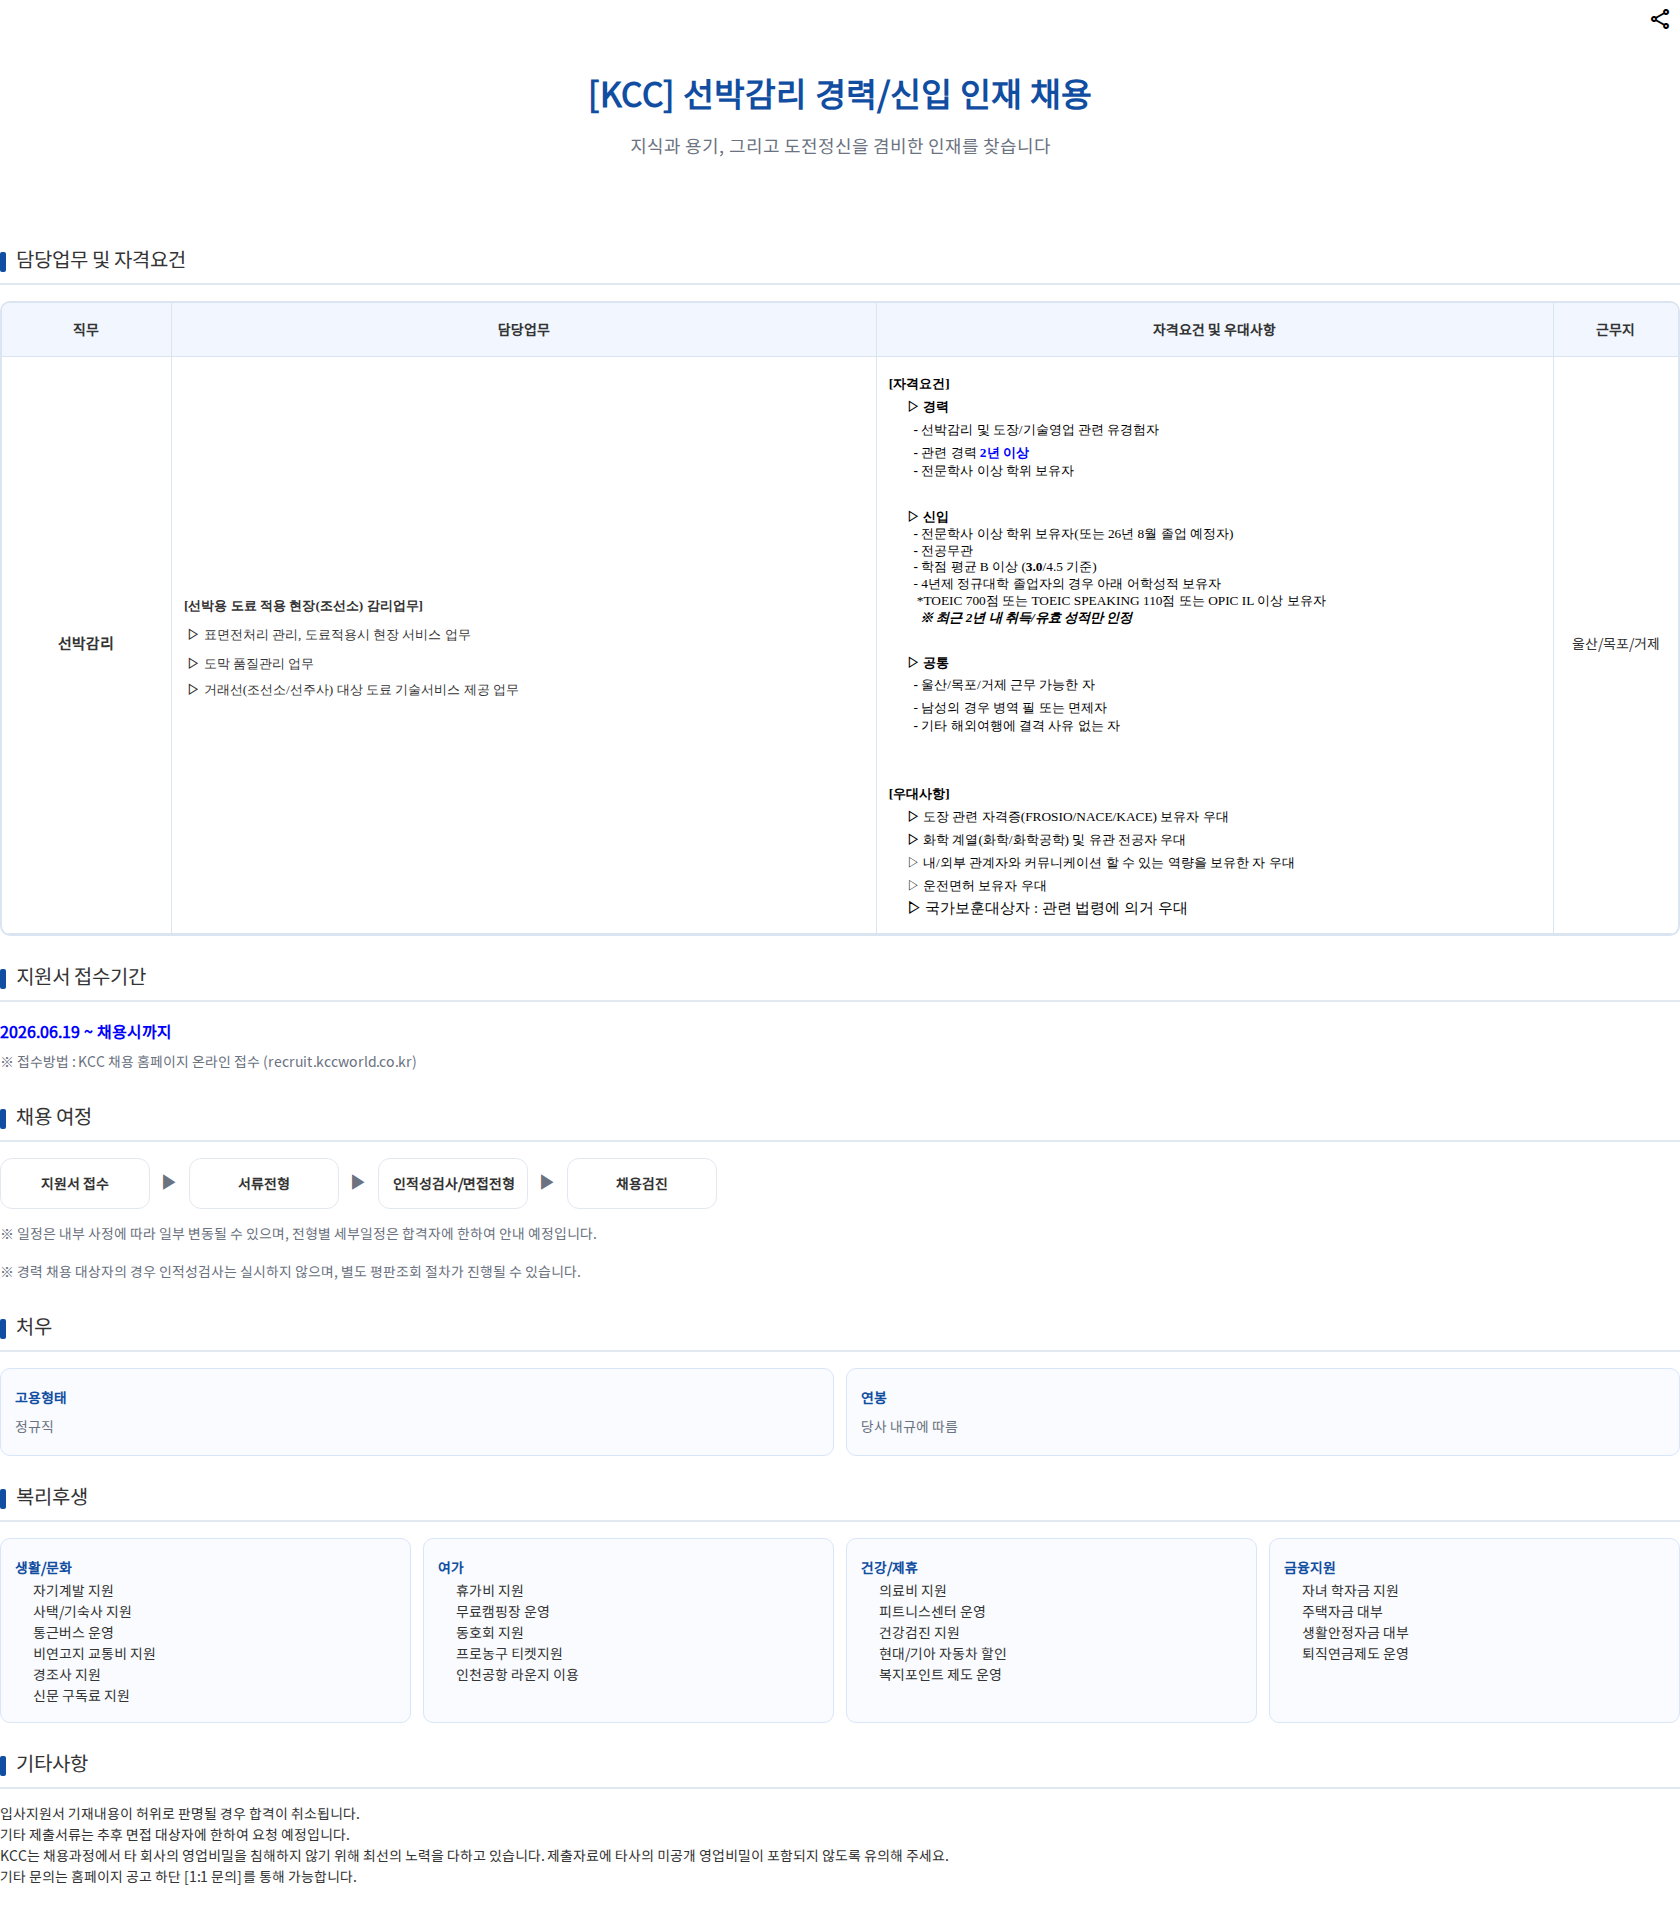Click the TOEIC 700점 requirement line
This screenshot has width=1680, height=1917.
[1121, 601]
